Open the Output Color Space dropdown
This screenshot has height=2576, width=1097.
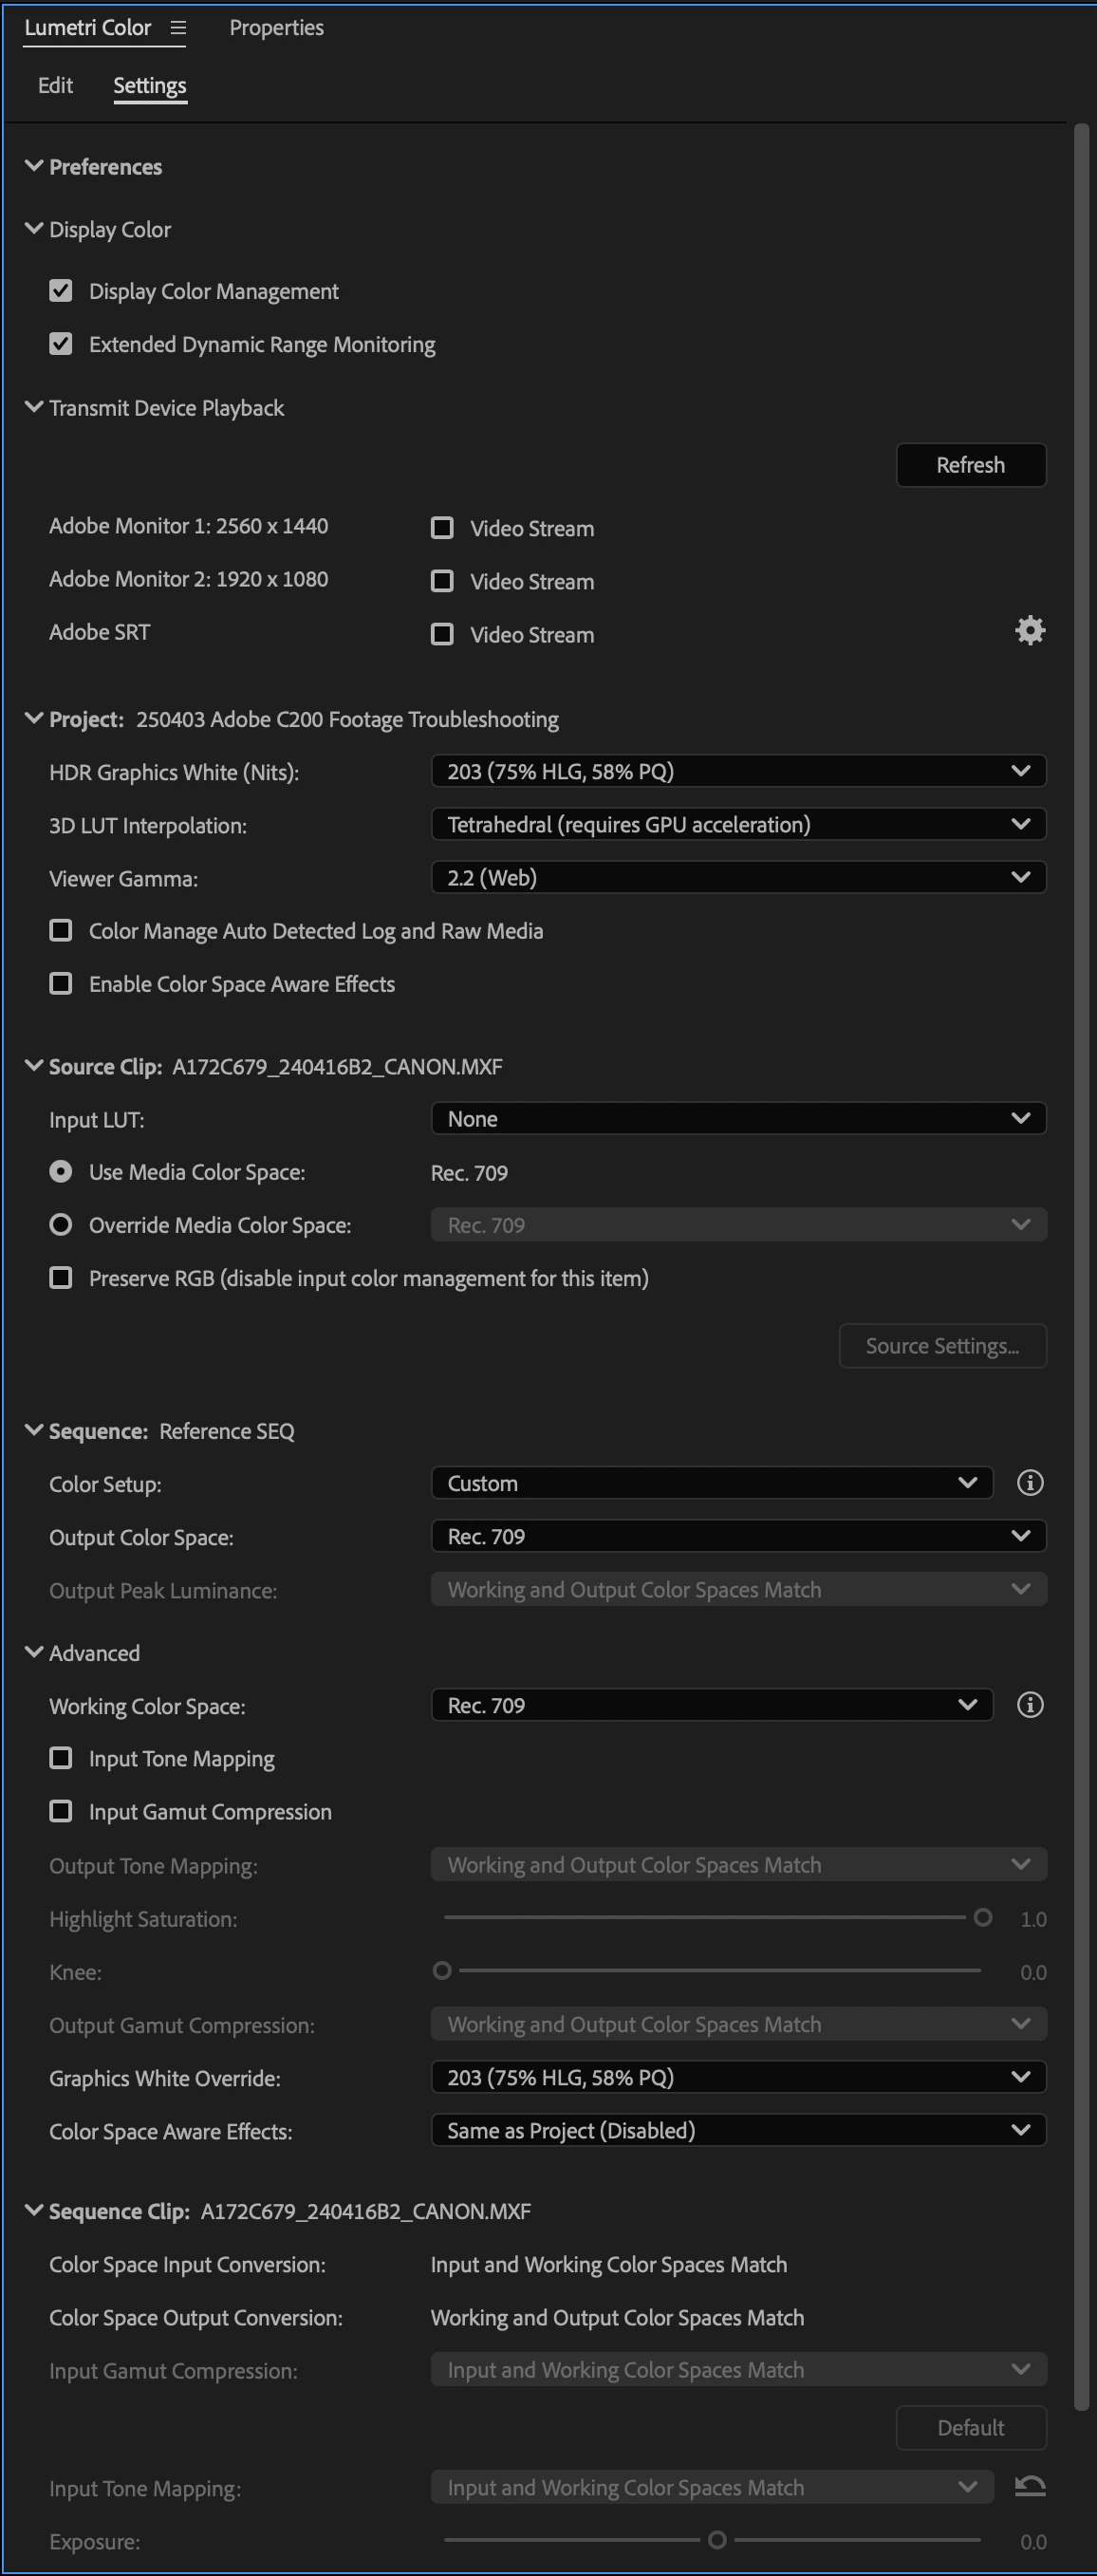tap(738, 1536)
